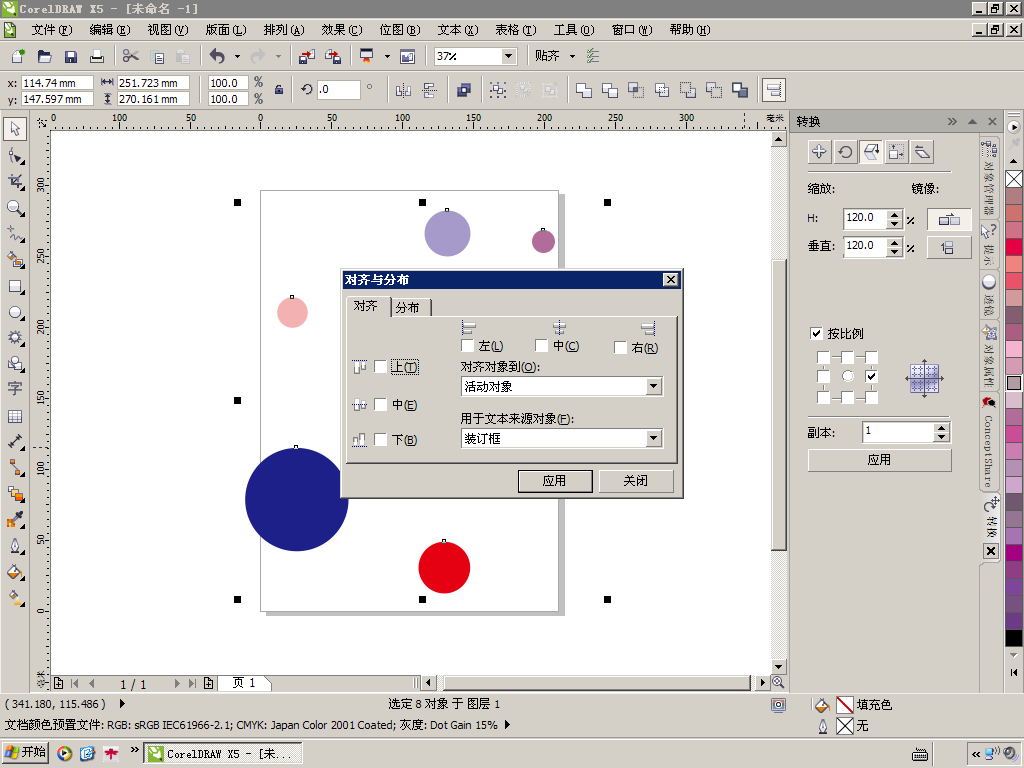Image resolution: width=1024 pixels, height=768 pixels.
Task: Toggle the checked right-middle anchor checkbox
Action: [872, 376]
